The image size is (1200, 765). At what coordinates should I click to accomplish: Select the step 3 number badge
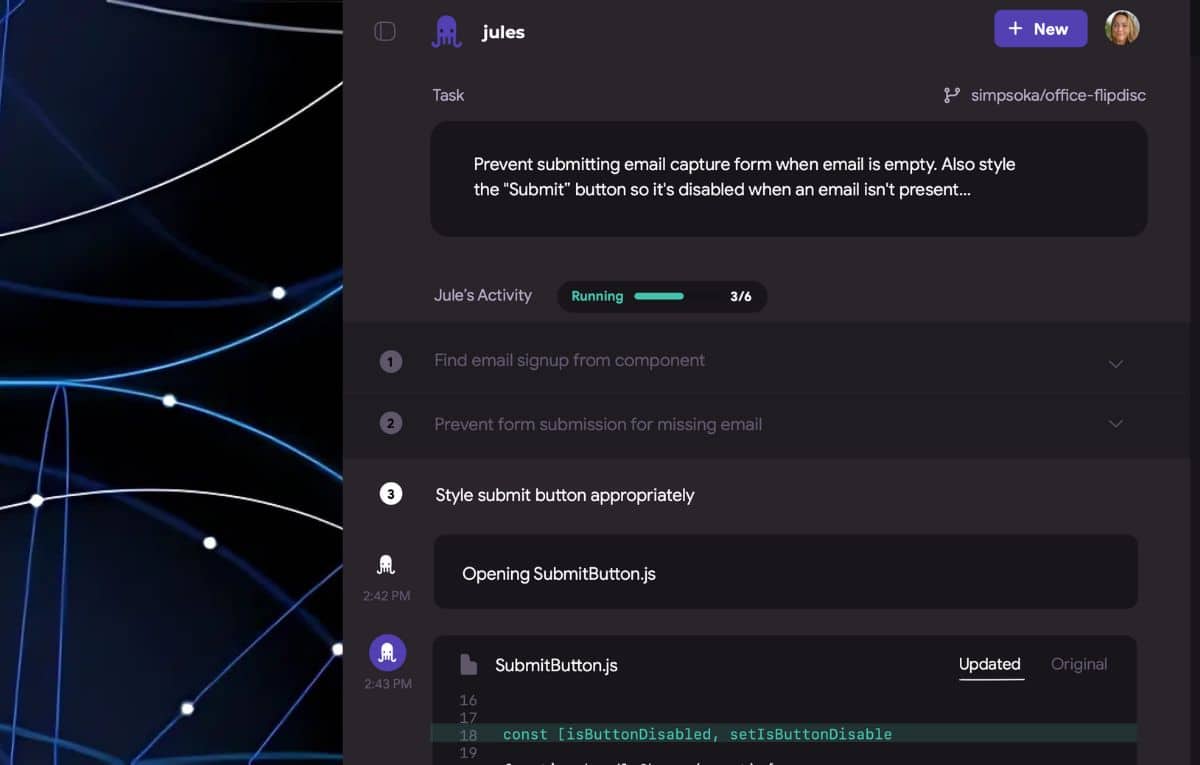tap(391, 494)
